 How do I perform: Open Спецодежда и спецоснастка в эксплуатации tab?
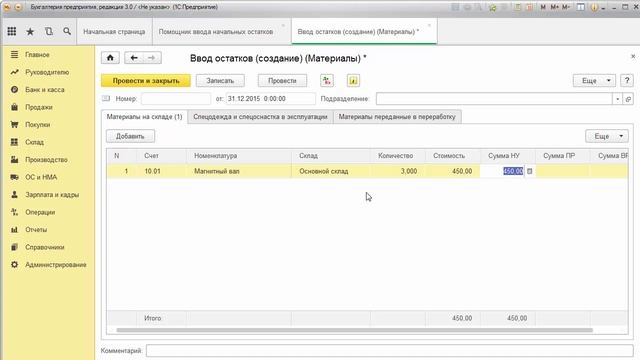(x=260, y=117)
